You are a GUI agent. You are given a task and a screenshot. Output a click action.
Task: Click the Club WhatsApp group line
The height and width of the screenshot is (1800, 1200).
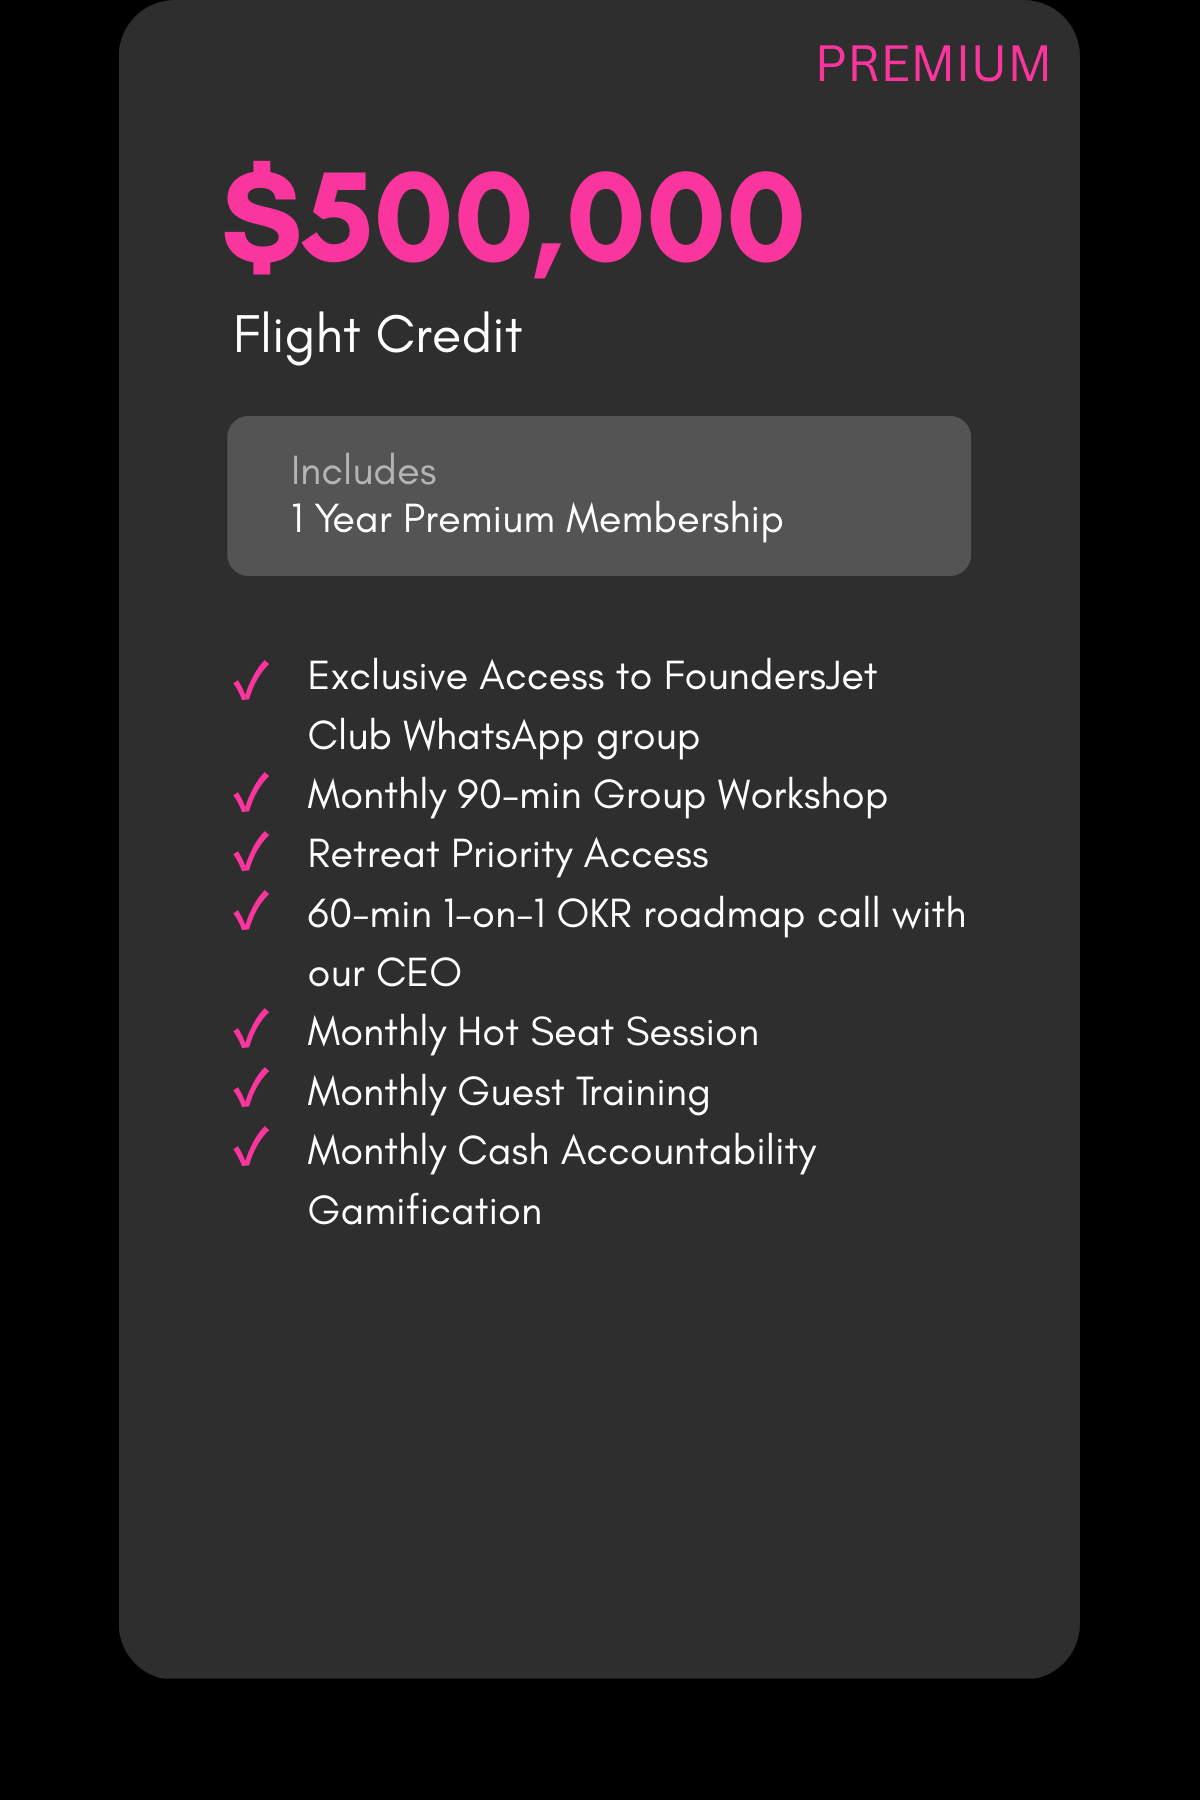tap(504, 737)
